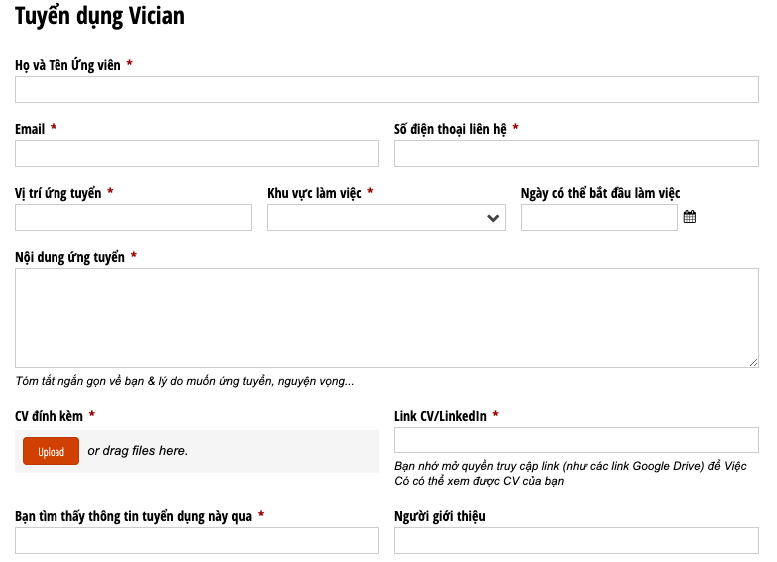Screen dimensions: 777x562
Task: Grab the textarea resize handle corner
Action: pyautogui.click(x=753, y=363)
